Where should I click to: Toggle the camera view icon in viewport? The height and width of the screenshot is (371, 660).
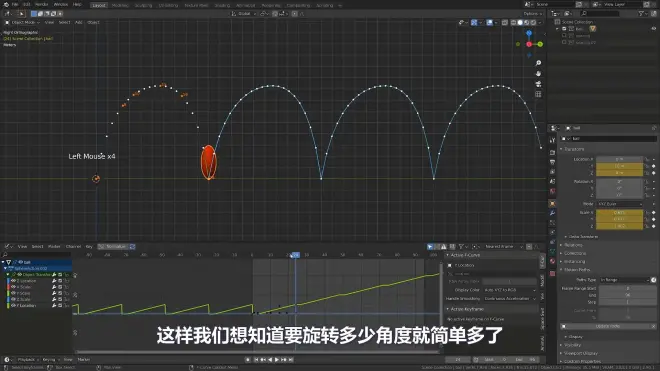click(538, 84)
